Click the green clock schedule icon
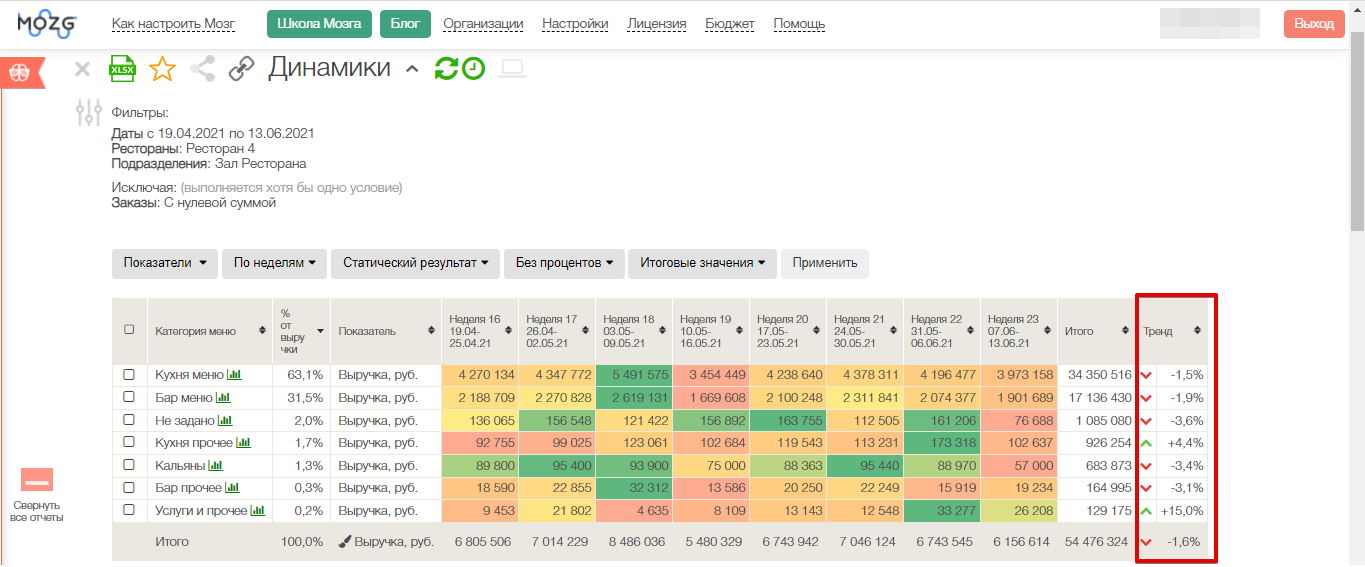Screen dimensions: 1365x567 [x=473, y=69]
